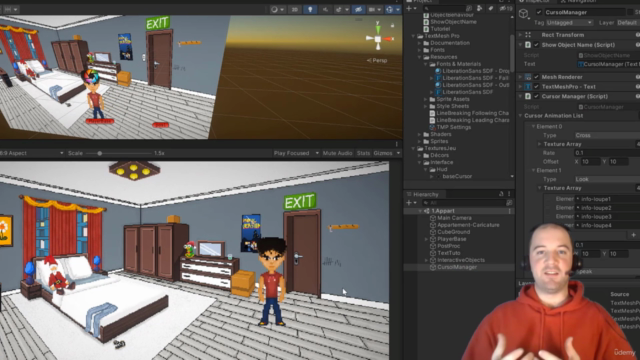Open Element 0 Type dropdown showing Cross

pyautogui.click(x=607, y=135)
